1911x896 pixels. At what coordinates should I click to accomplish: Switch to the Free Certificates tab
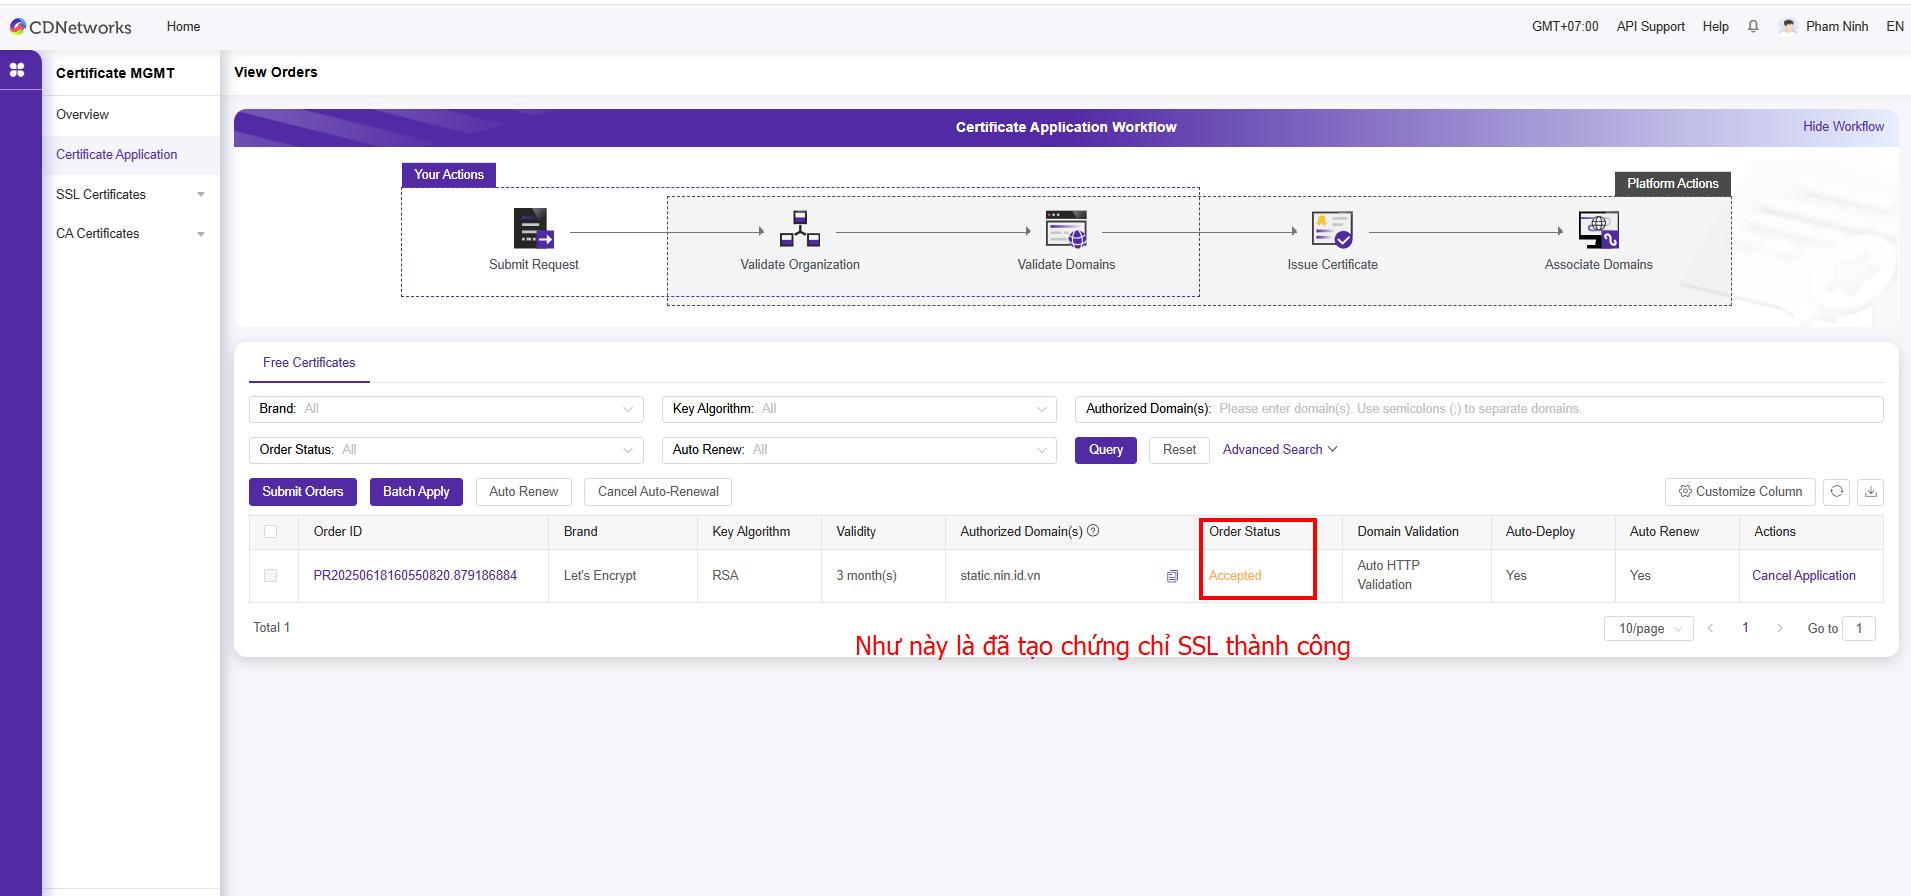tap(309, 363)
